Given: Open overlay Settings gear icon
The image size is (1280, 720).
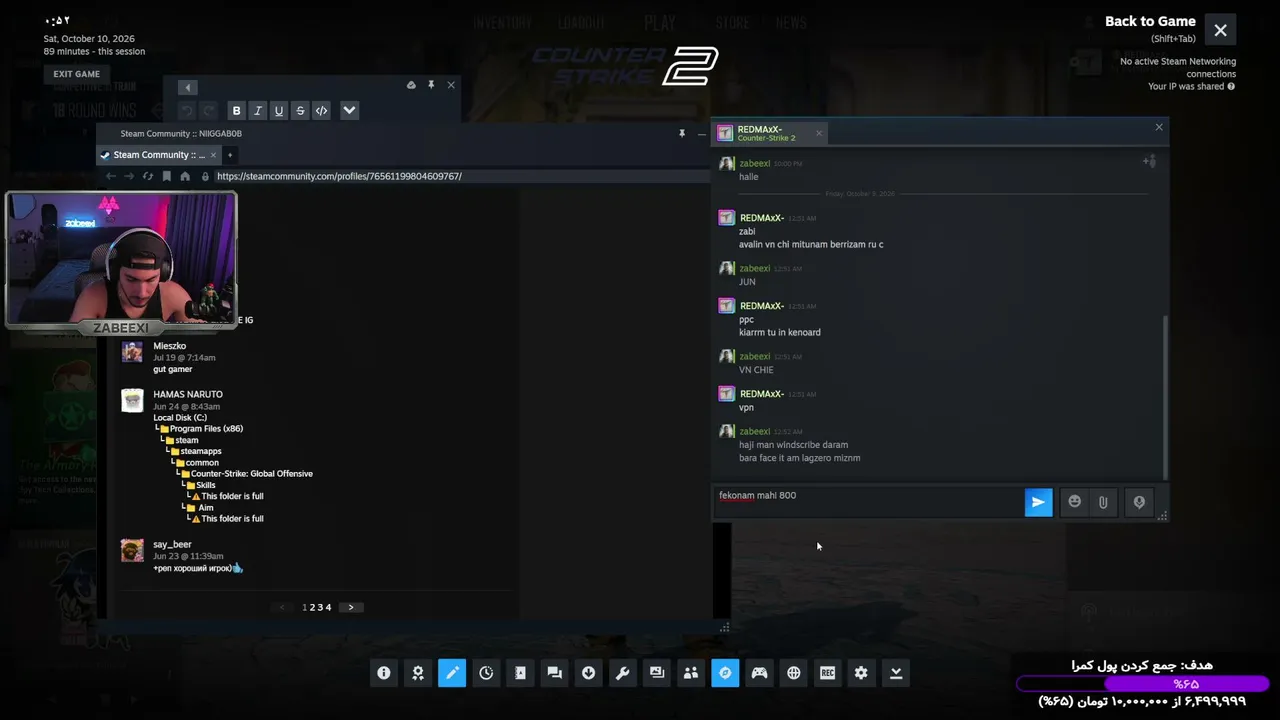Looking at the screenshot, I should click(x=861, y=673).
